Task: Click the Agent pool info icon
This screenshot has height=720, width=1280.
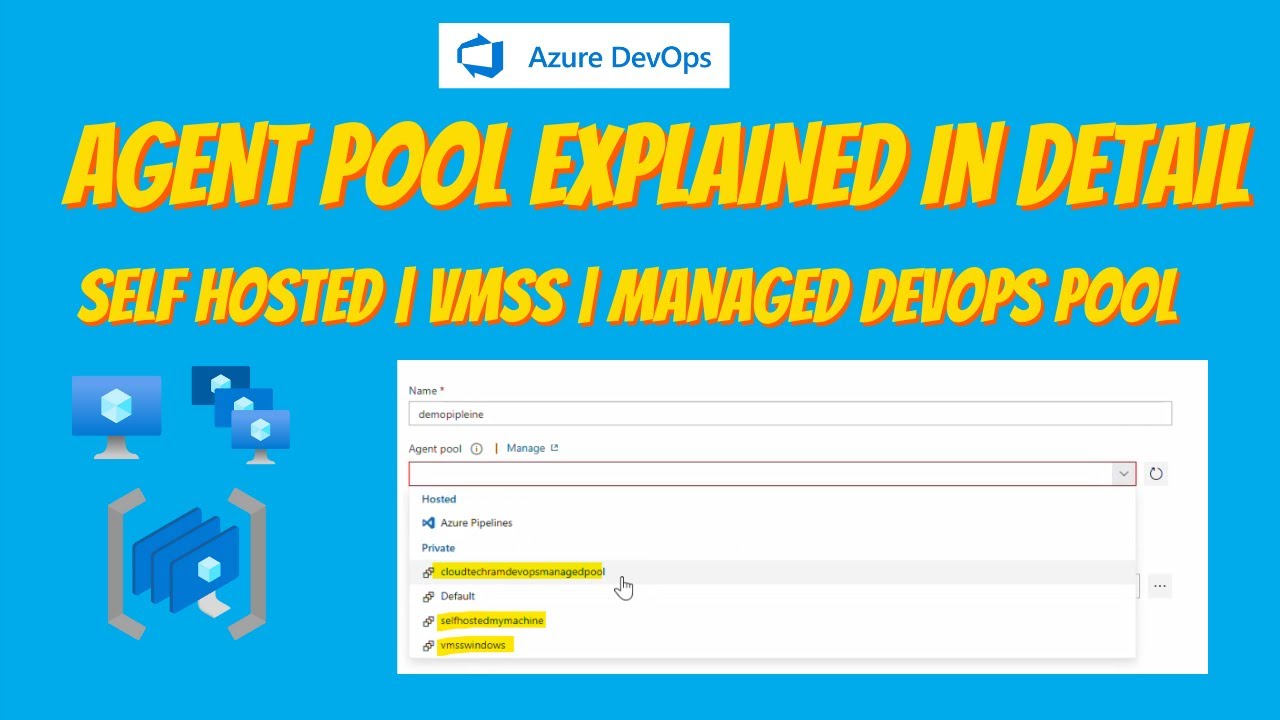Action: (476, 449)
